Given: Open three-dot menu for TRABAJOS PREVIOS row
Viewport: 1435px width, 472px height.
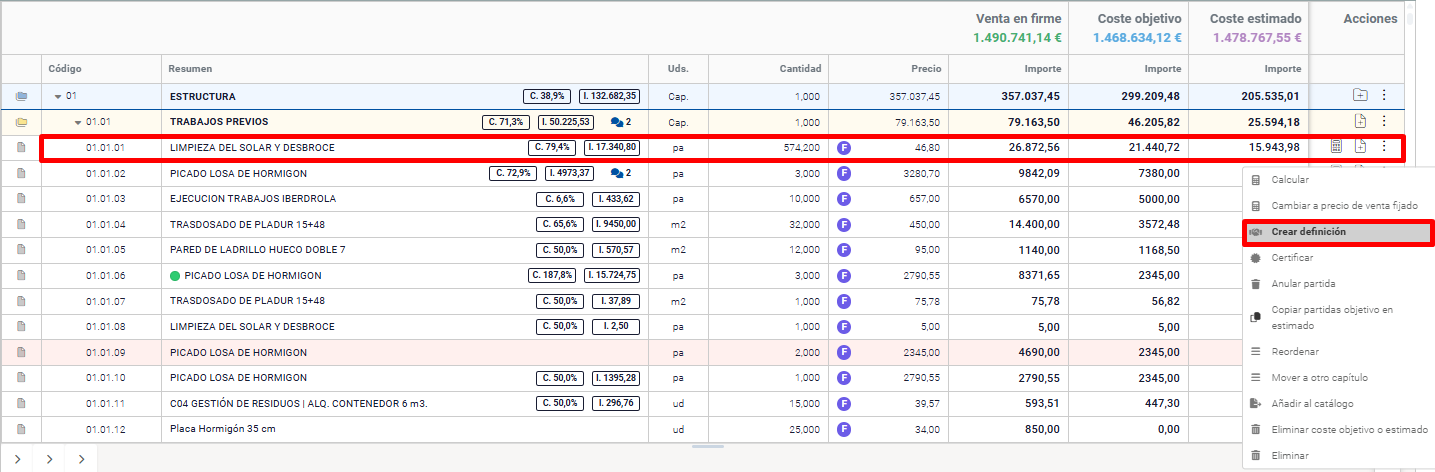Looking at the screenshot, I should click(x=1384, y=122).
